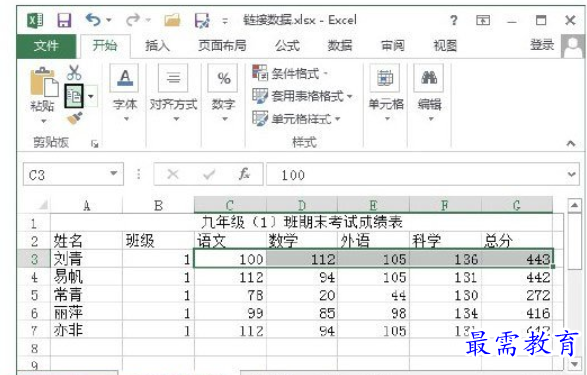Click the 登录 sign-in link
Viewport: 587px width, 375px height.
[542, 45]
